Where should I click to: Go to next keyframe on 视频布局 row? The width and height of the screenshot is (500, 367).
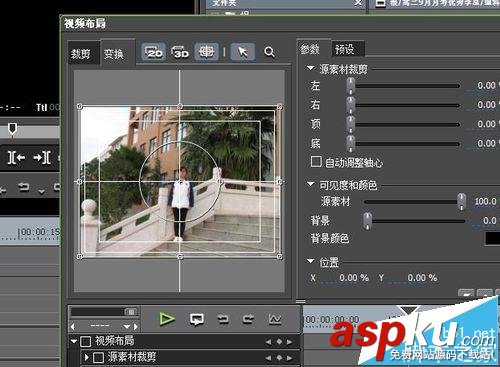[290, 342]
